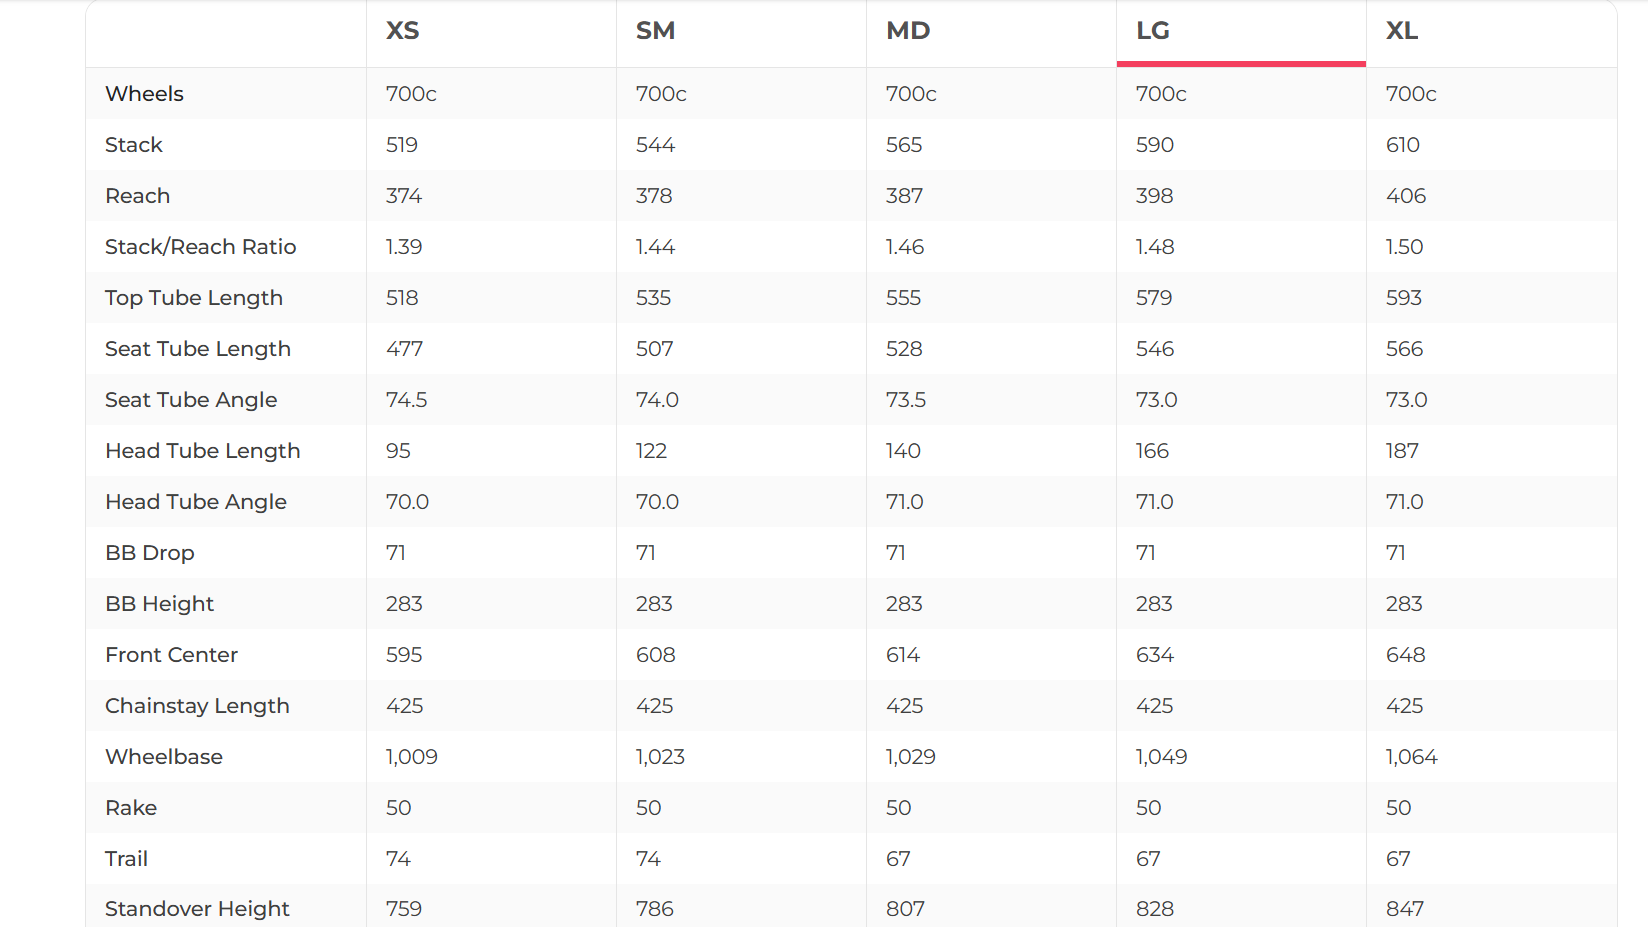Select the XS Head Tube Length value 95
Image resolution: width=1648 pixels, height=927 pixels.
point(398,451)
